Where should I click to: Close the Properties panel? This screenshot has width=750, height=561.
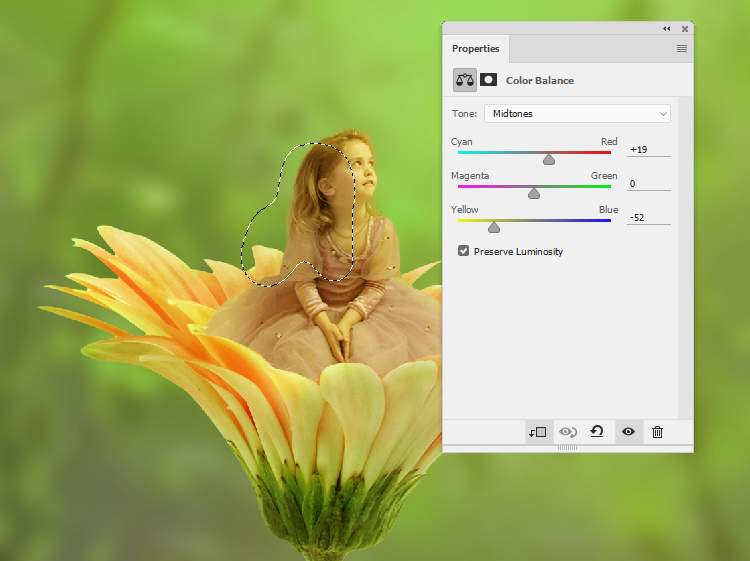(x=684, y=29)
